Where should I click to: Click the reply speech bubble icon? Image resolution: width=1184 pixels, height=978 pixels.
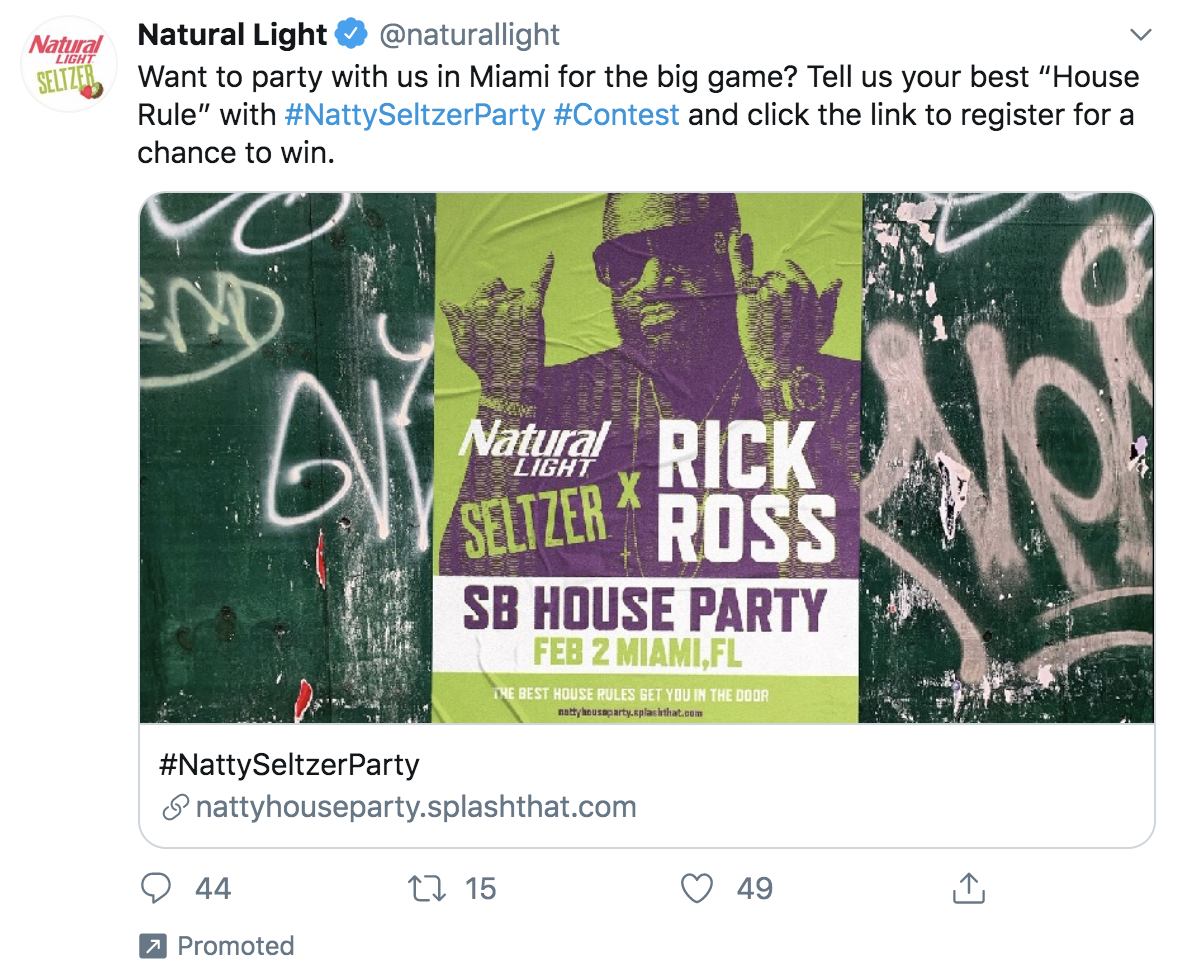click(157, 888)
